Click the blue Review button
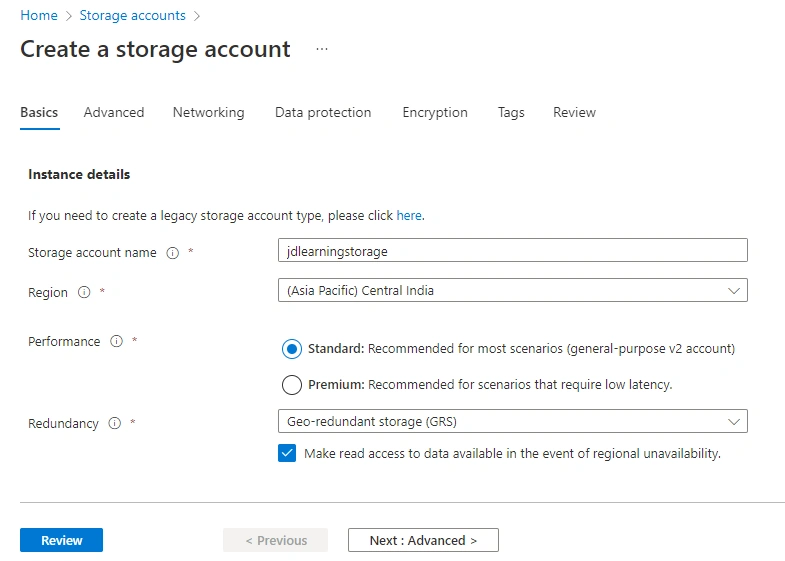The image size is (785, 561). (62, 540)
